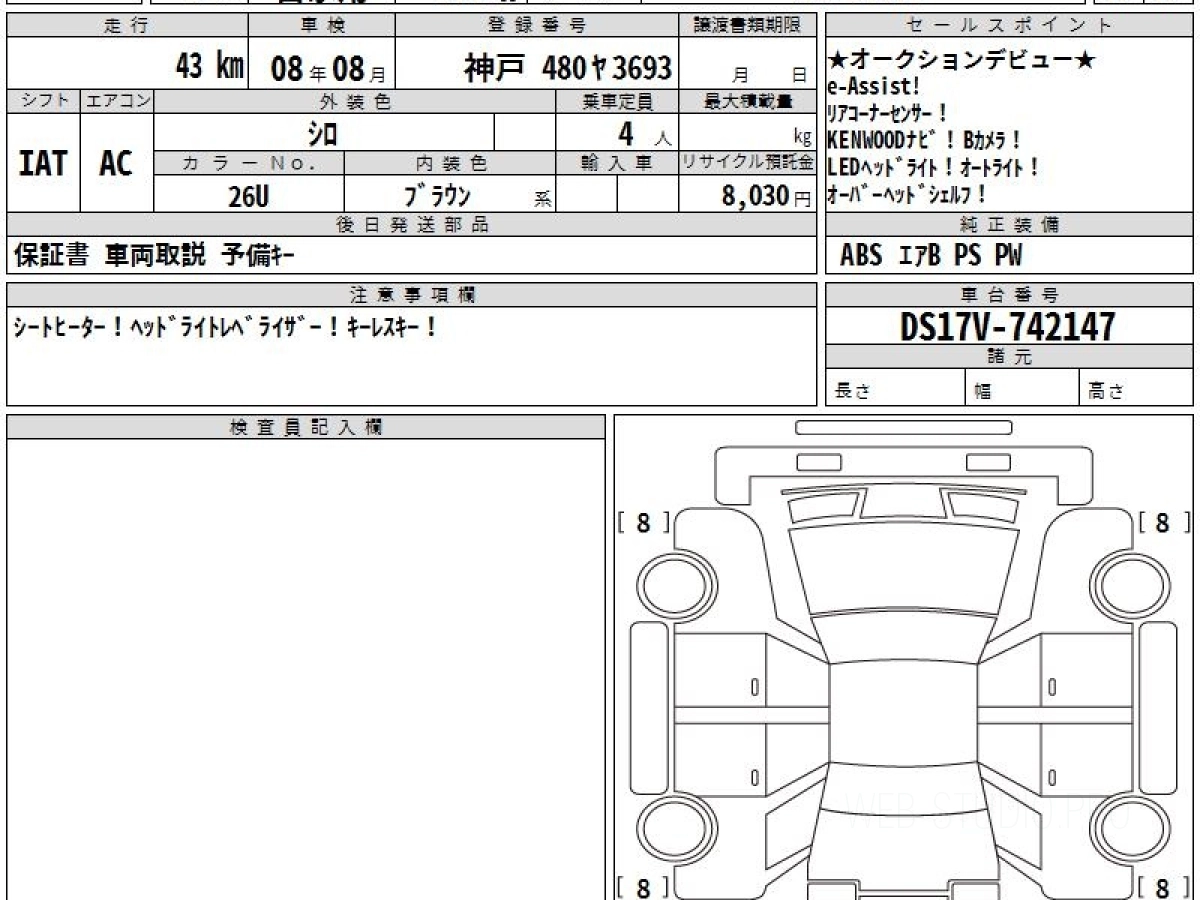Select the 長さ dimension cell
1200x900 pixels.
click(895, 388)
